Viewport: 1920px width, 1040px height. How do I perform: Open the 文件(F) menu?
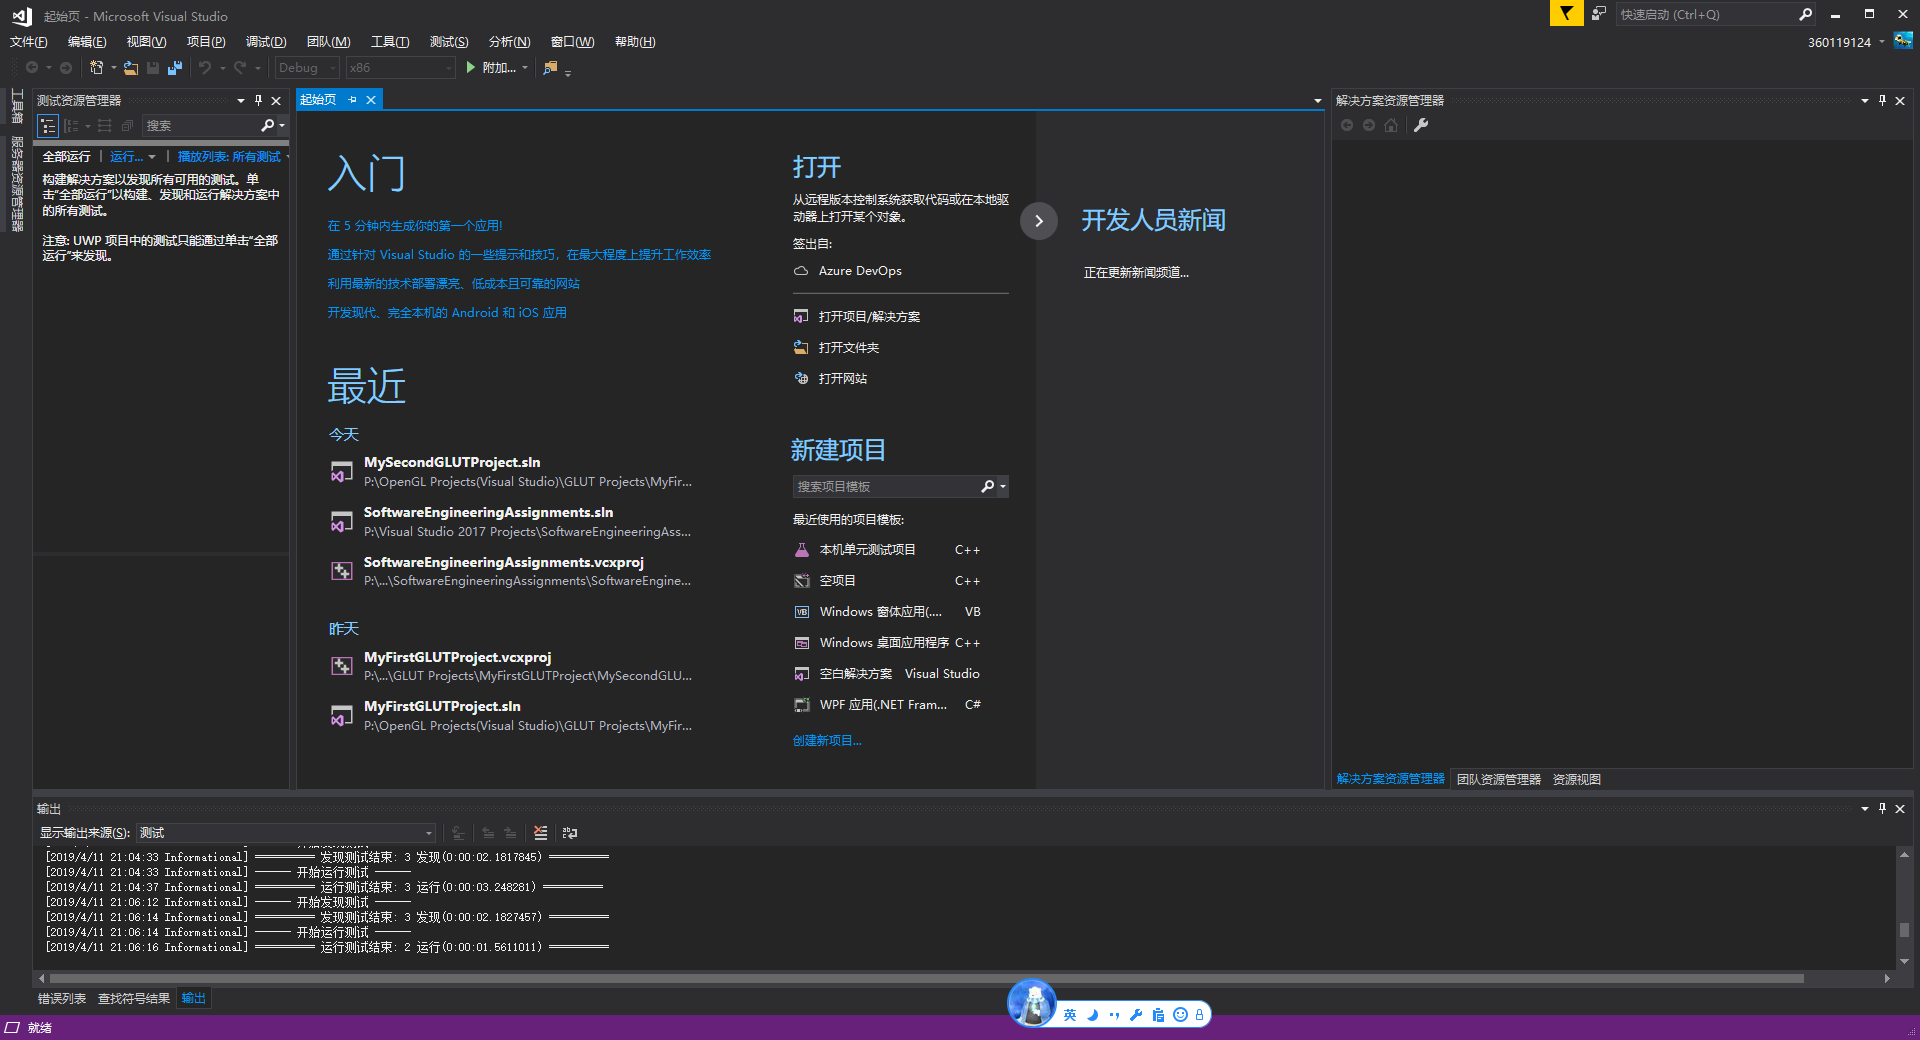29,42
